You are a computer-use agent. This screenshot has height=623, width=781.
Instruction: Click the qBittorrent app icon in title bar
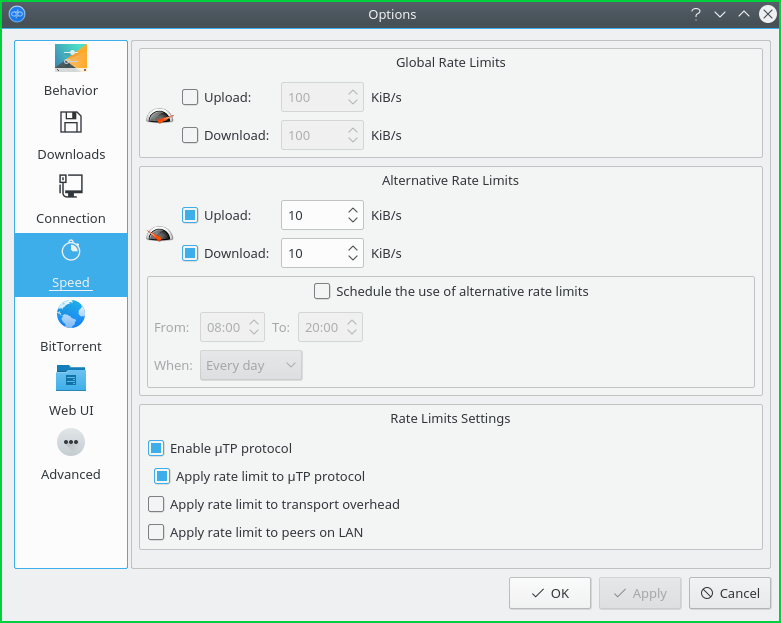coord(17,14)
